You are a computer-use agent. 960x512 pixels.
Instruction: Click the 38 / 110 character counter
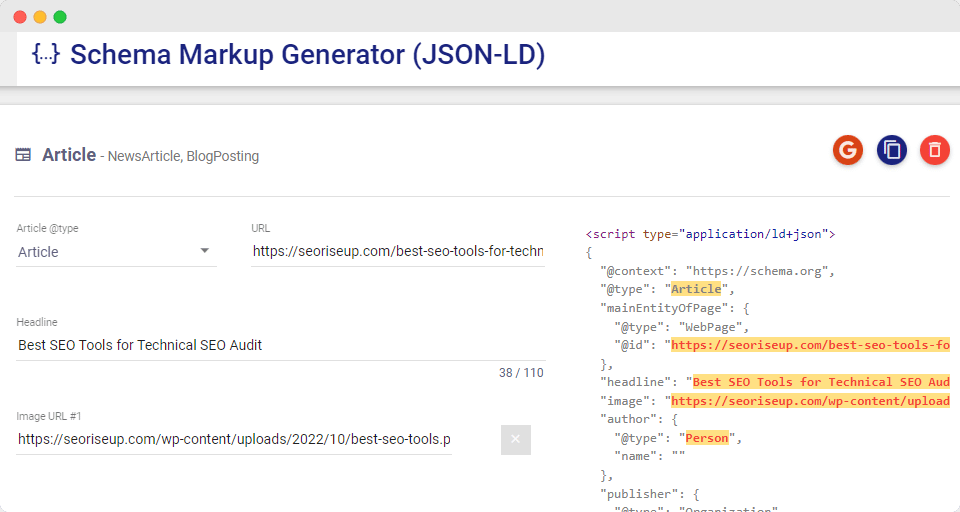[x=521, y=372]
